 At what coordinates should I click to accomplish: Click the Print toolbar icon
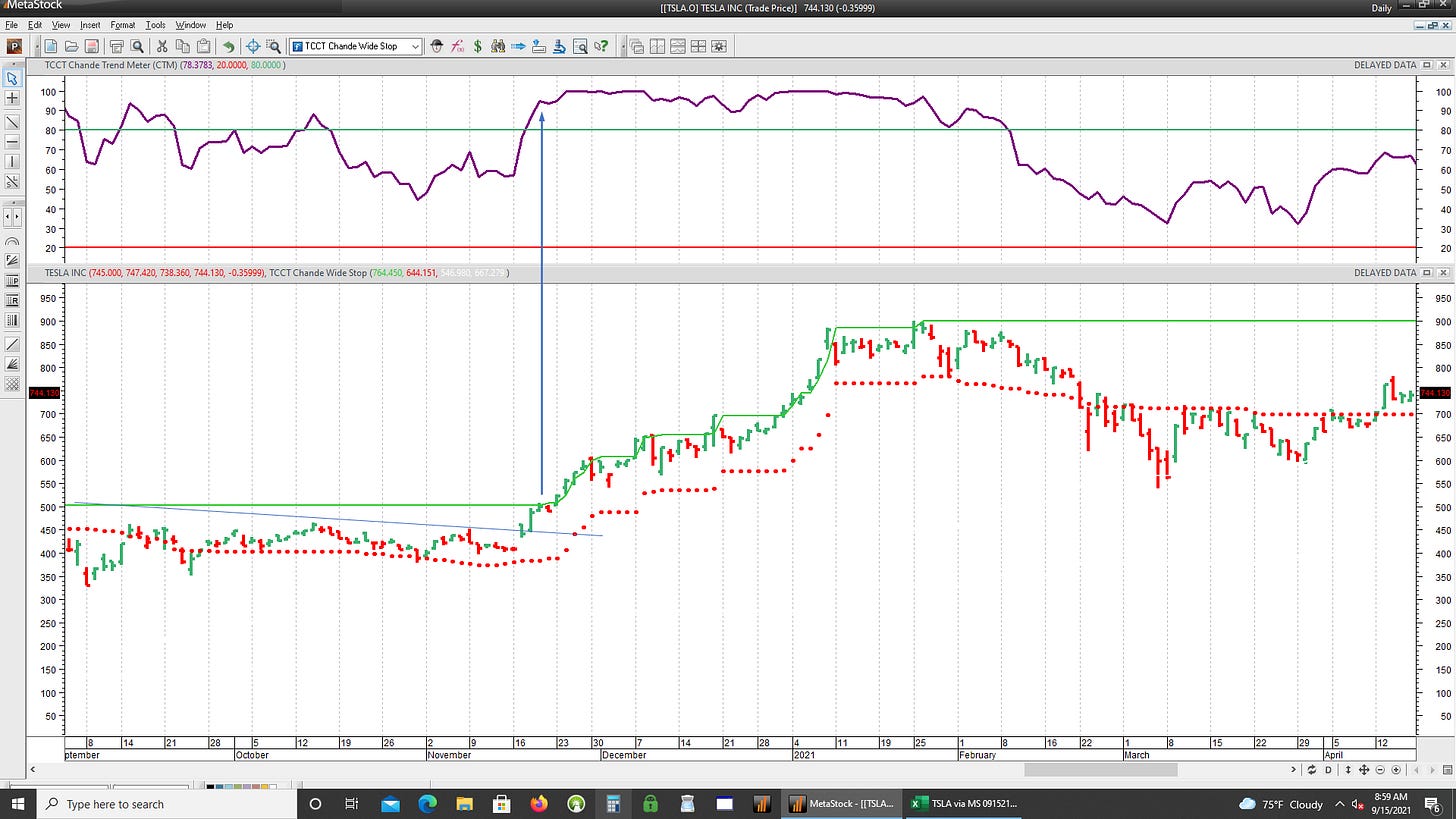(117, 46)
